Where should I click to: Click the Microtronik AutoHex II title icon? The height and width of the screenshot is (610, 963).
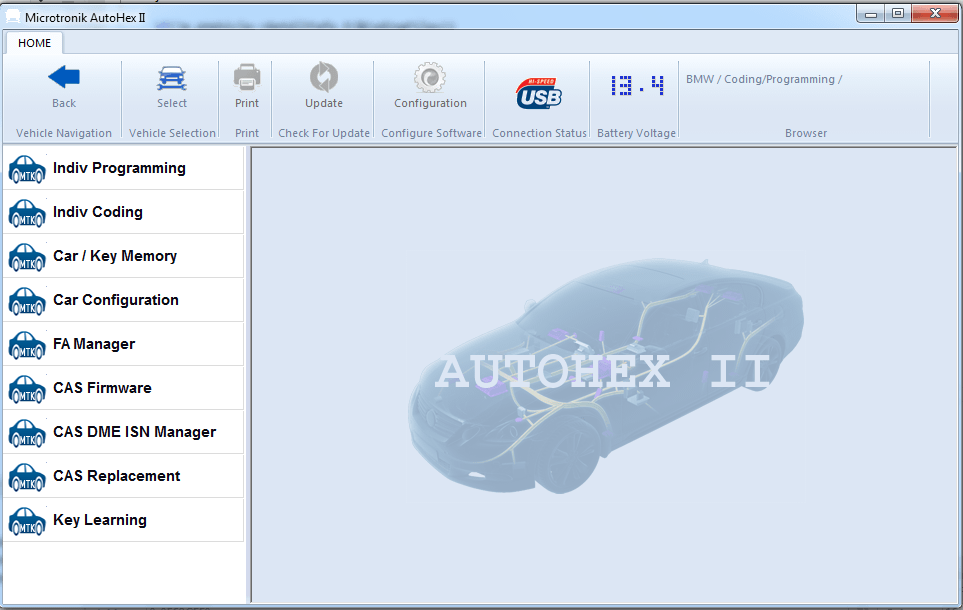point(13,17)
